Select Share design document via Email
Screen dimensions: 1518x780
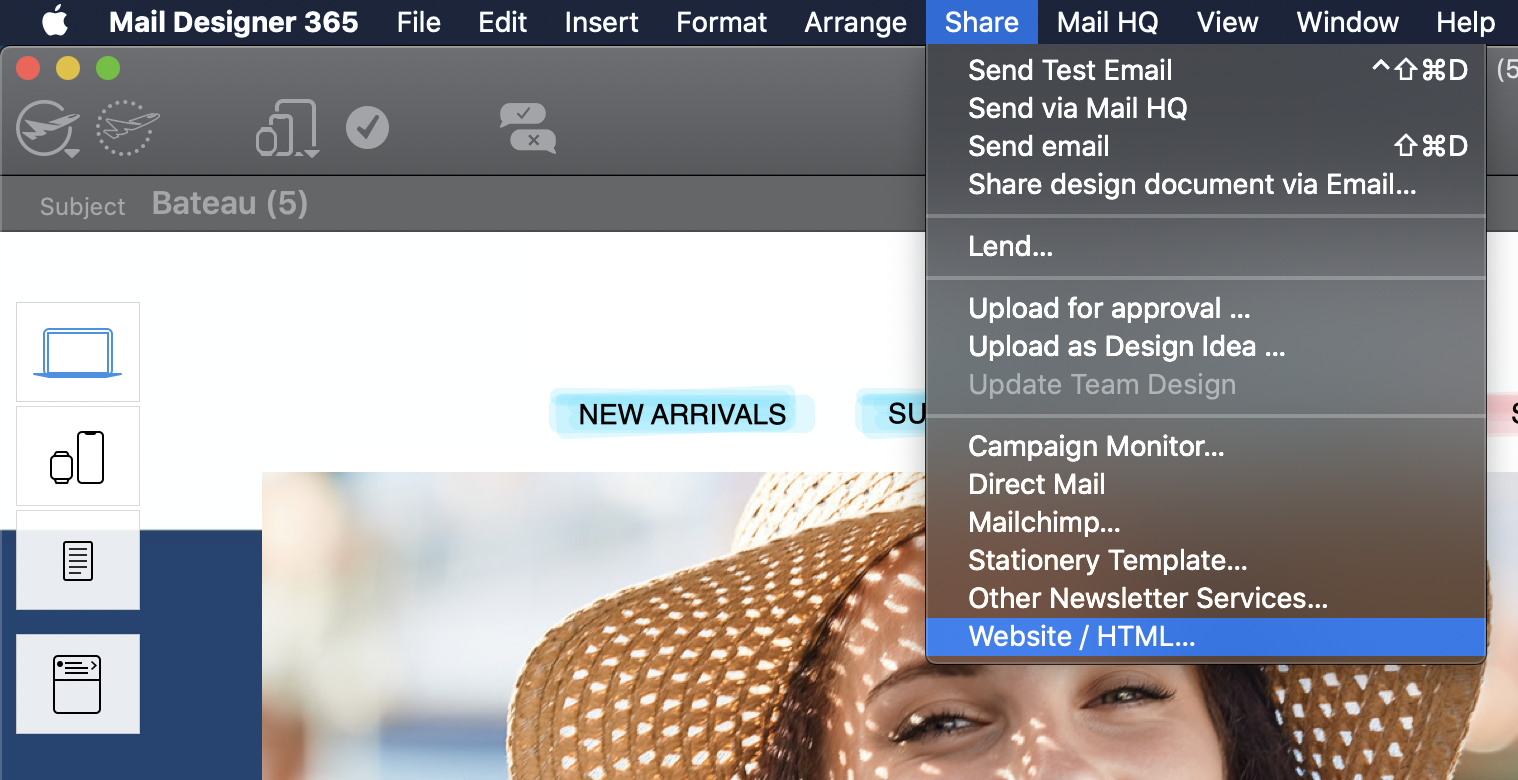point(1206,184)
